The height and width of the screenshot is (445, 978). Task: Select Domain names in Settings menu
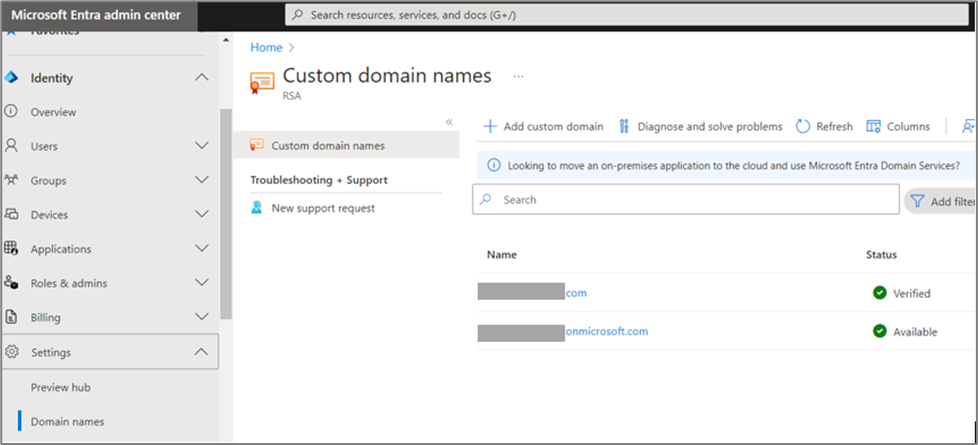coord(67,421)
